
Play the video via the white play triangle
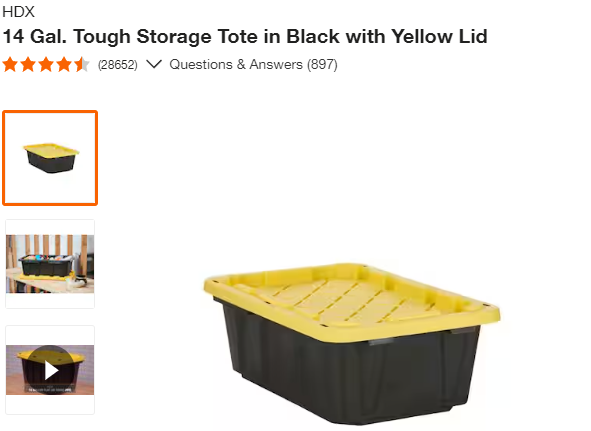click(x=51, y=370)
